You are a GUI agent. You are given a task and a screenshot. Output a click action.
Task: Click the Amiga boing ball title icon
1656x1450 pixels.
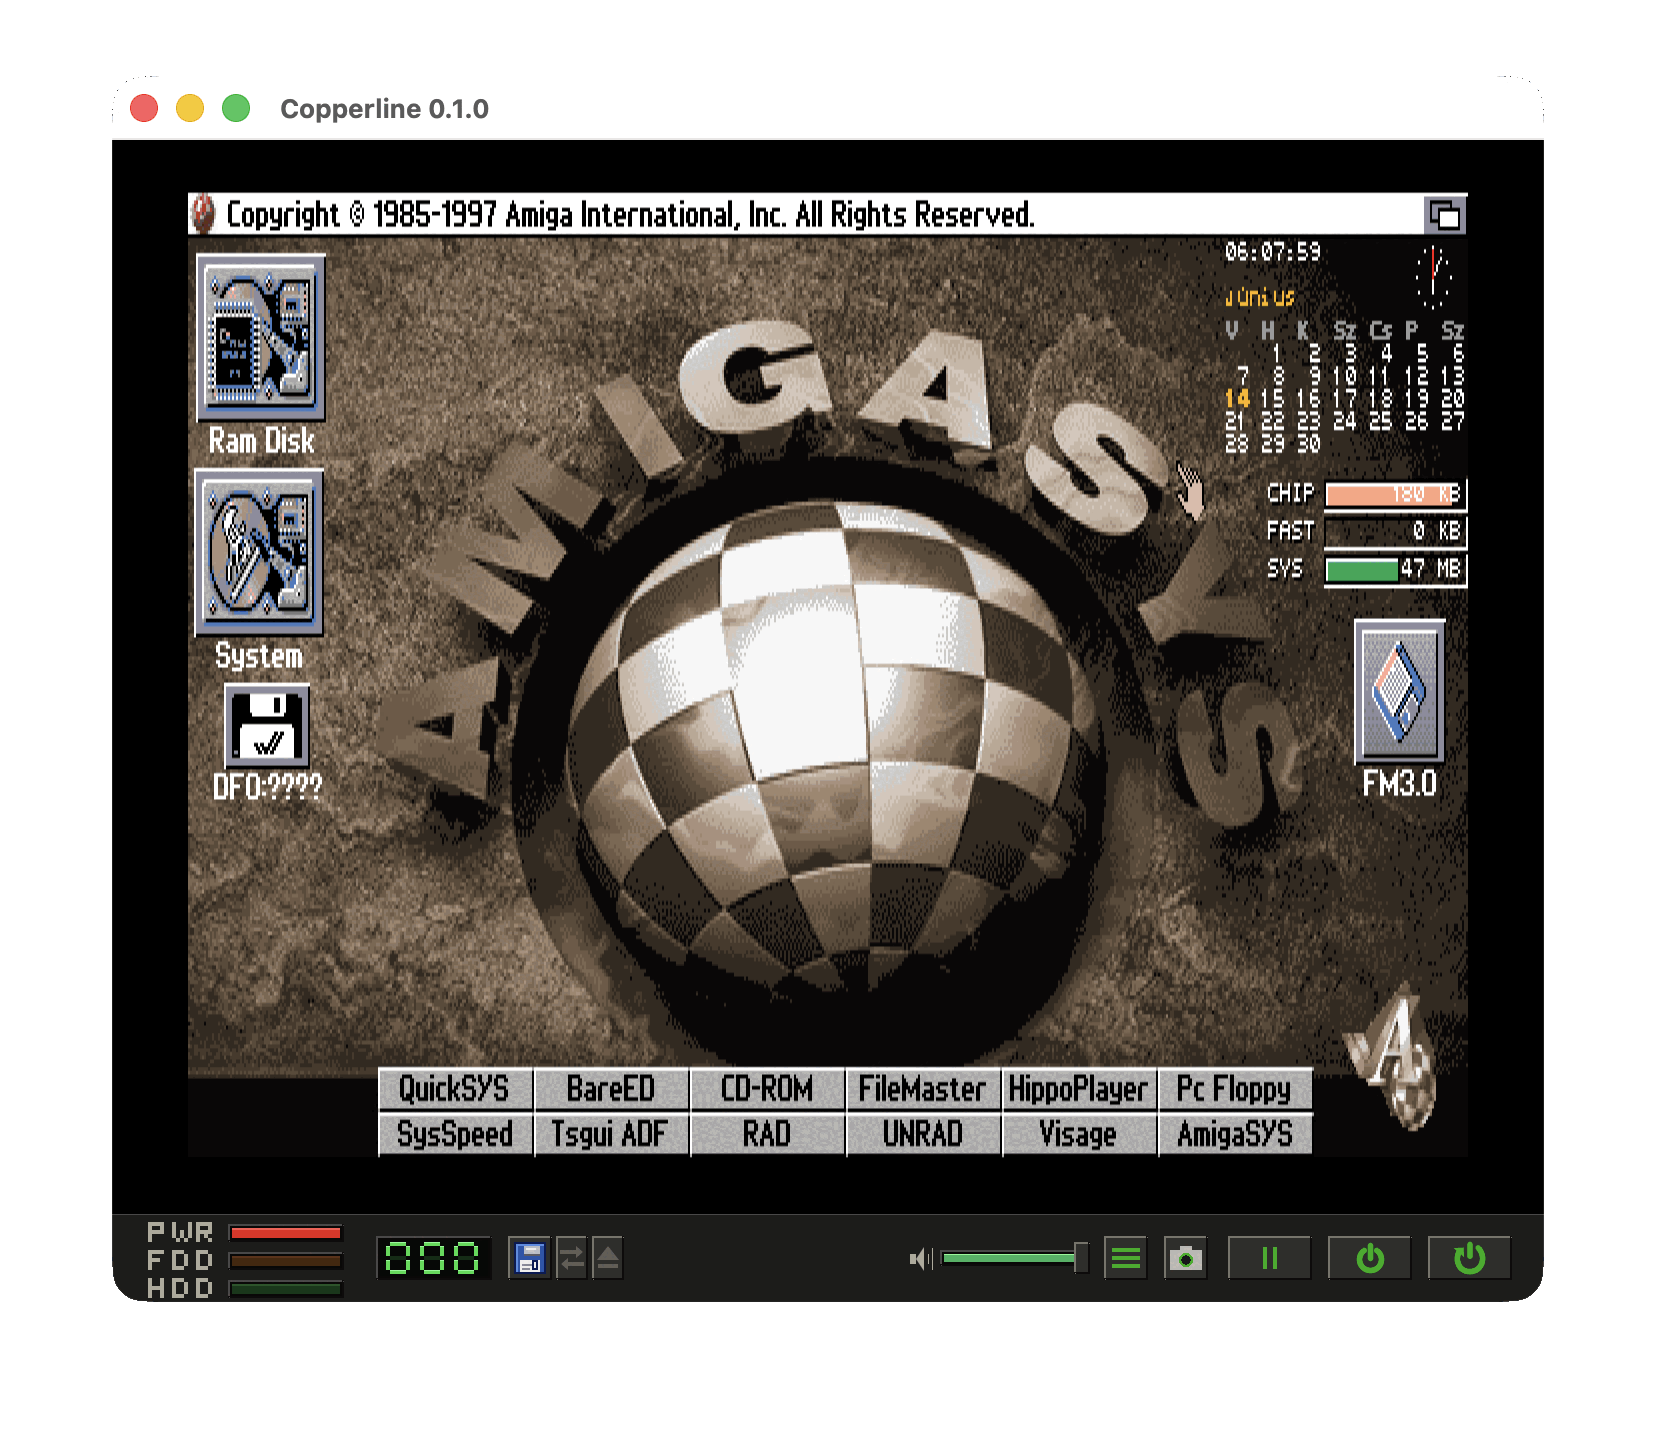pos(203,214)
